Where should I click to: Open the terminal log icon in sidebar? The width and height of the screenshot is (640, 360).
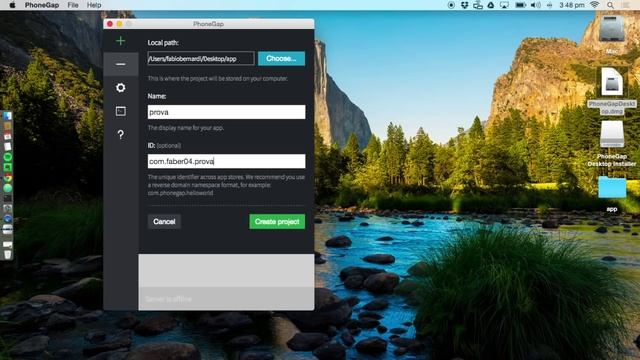pos(120,111)
